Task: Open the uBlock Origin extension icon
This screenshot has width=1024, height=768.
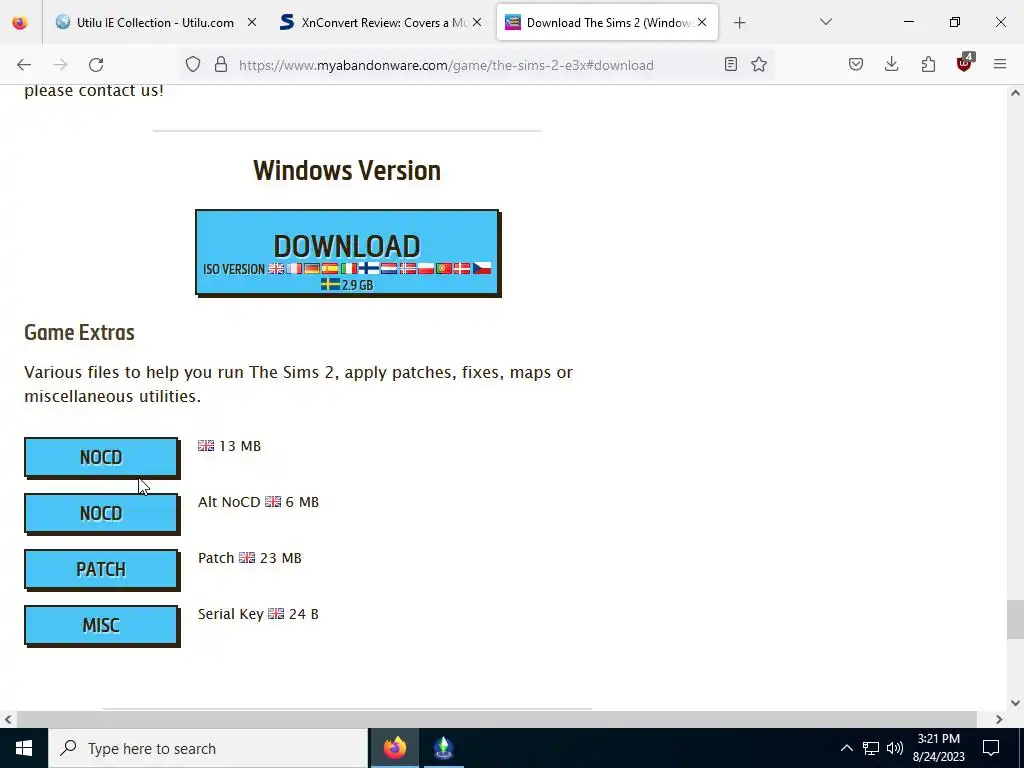Action: pyautogui.click(x=964, y=63)
